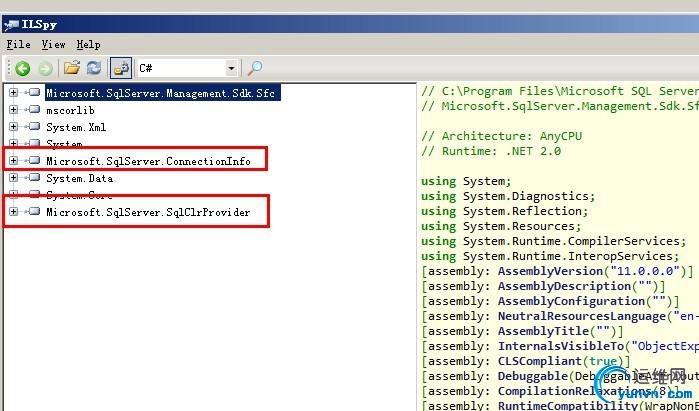Expand the System.Xml assembly node
Image resolution: width=699 pixels, height=411 pixels.
point(13,127)
